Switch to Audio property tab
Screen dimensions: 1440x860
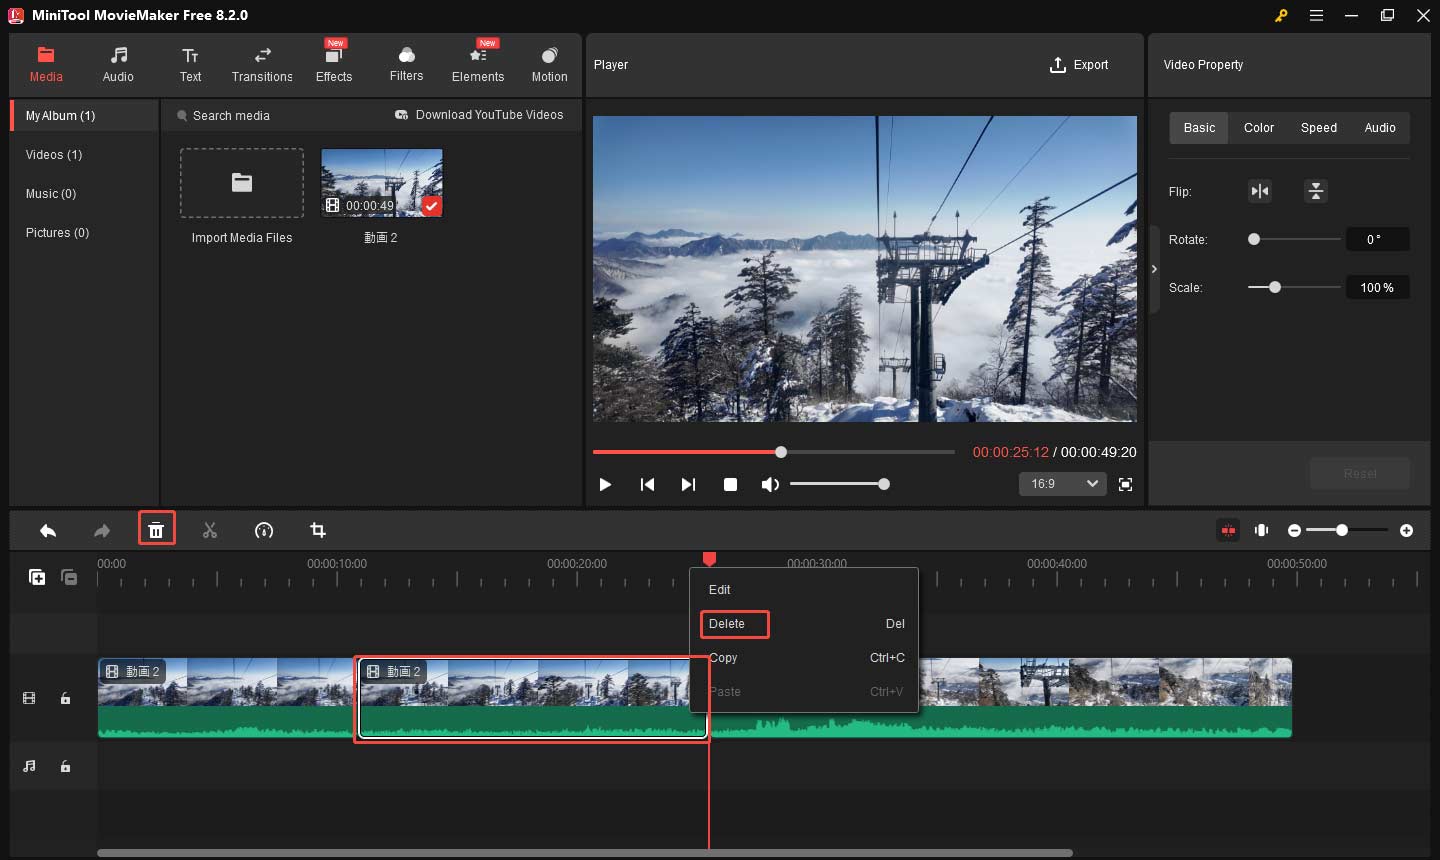point(1380,128)
